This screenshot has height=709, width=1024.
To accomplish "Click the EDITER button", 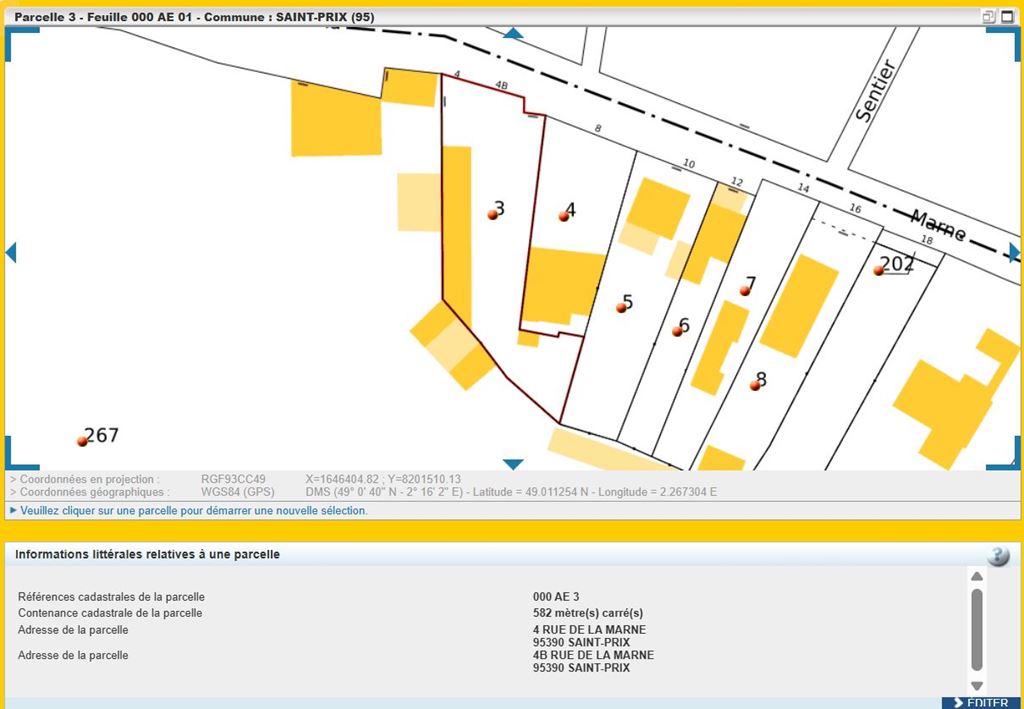I will pos(980,703).
